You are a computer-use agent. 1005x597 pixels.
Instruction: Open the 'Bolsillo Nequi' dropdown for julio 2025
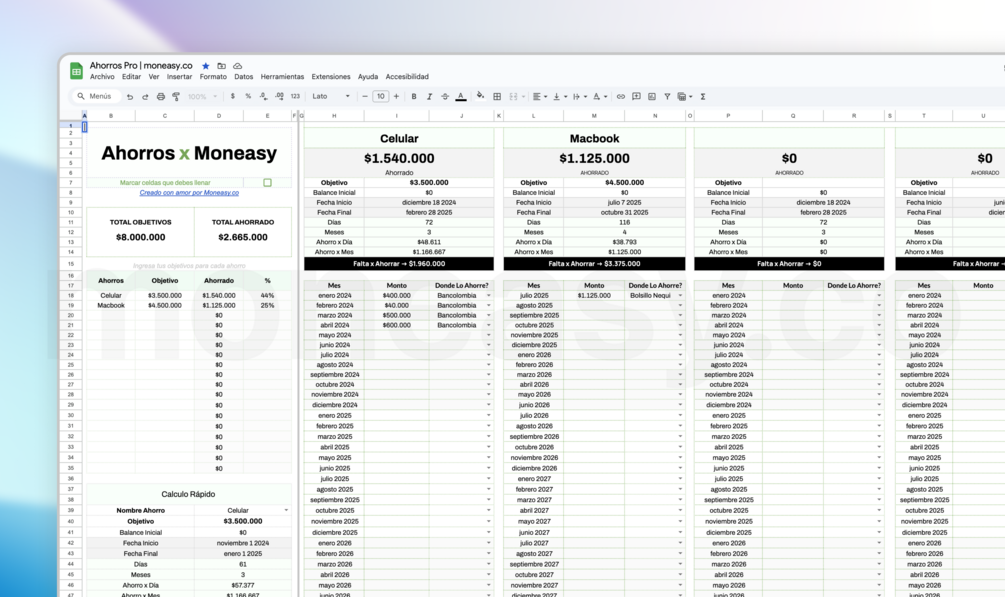(x=680, y=296)
